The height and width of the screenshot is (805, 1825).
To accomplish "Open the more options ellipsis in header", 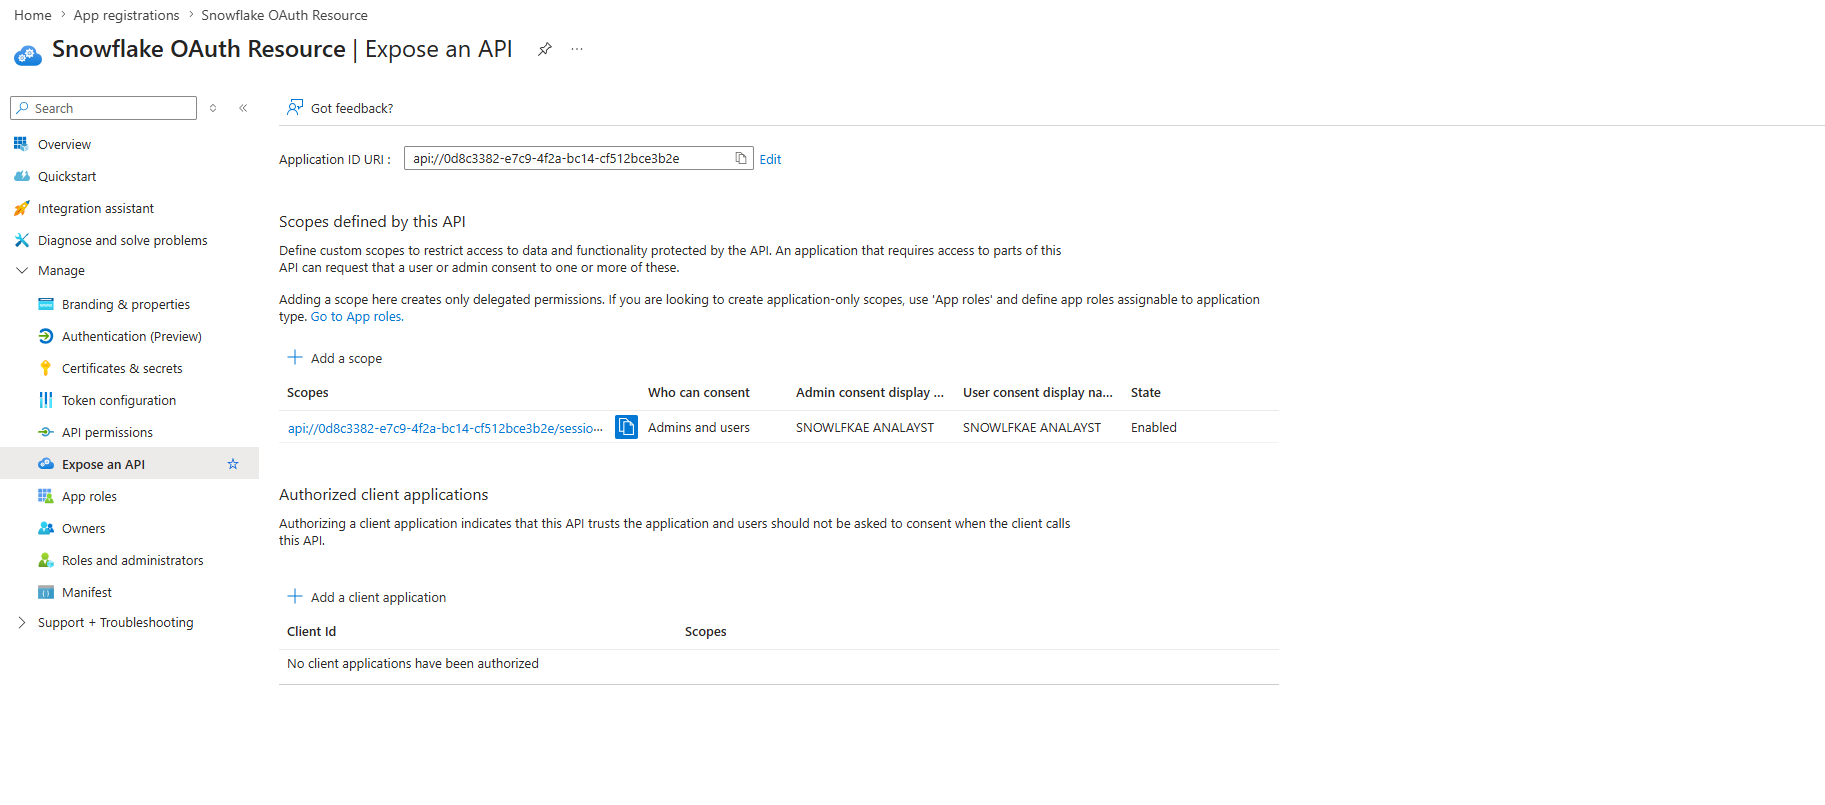I will (577, 49).
